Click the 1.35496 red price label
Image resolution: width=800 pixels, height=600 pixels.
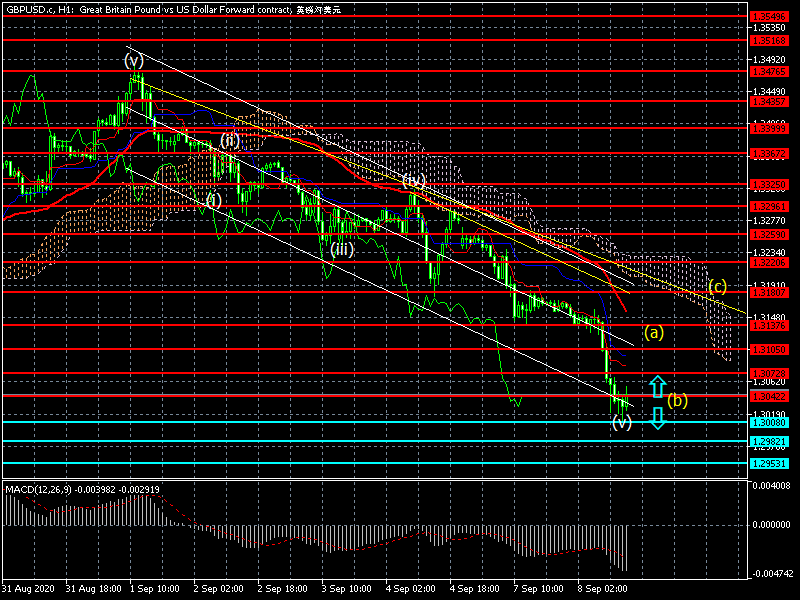[x=765, y=16]
